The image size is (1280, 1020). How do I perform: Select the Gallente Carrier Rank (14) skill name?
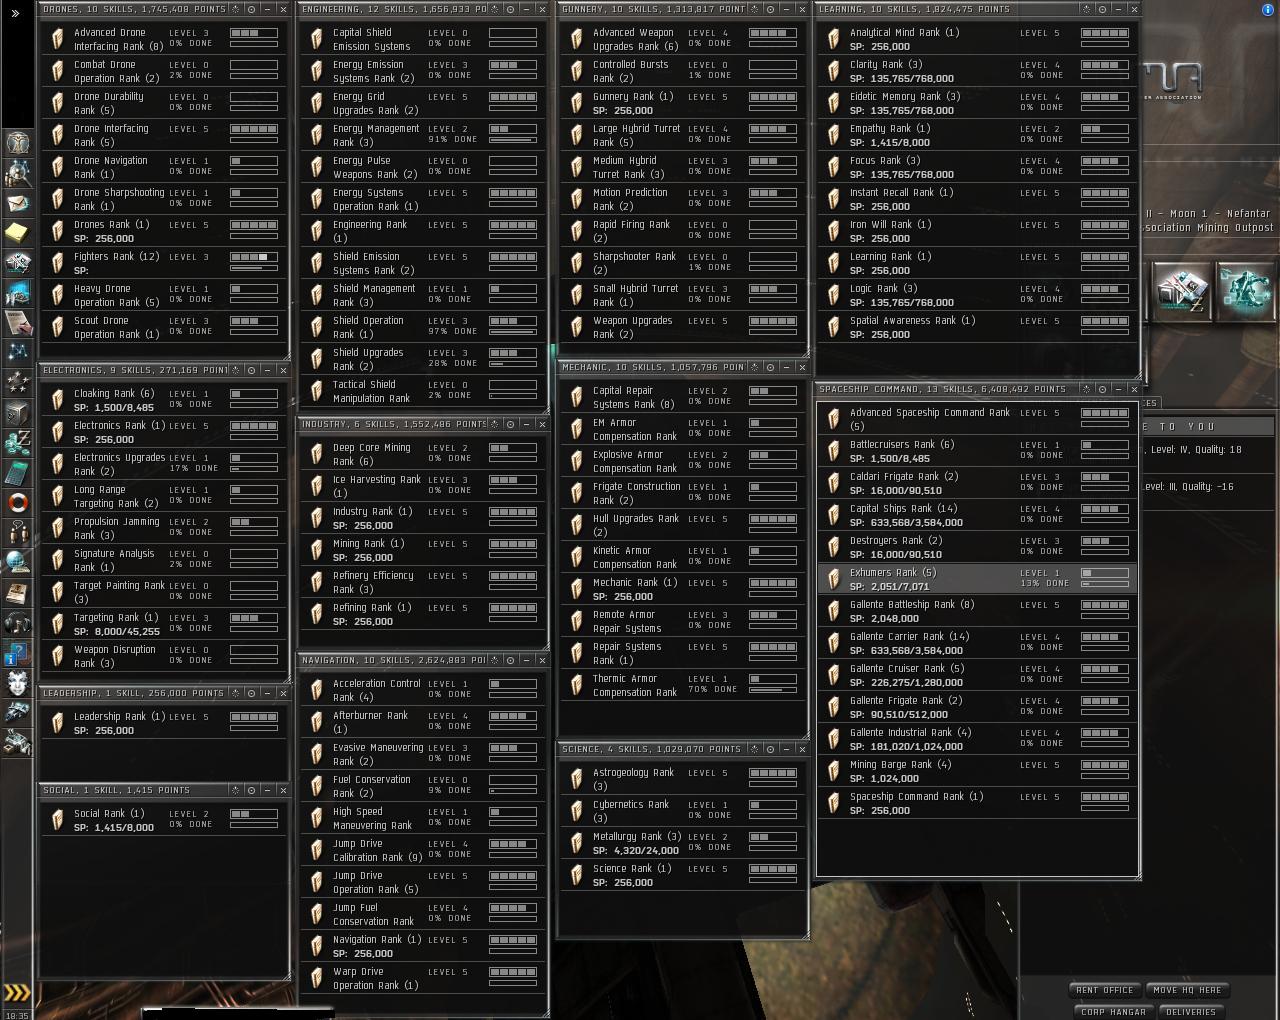(x=910, y=637)
